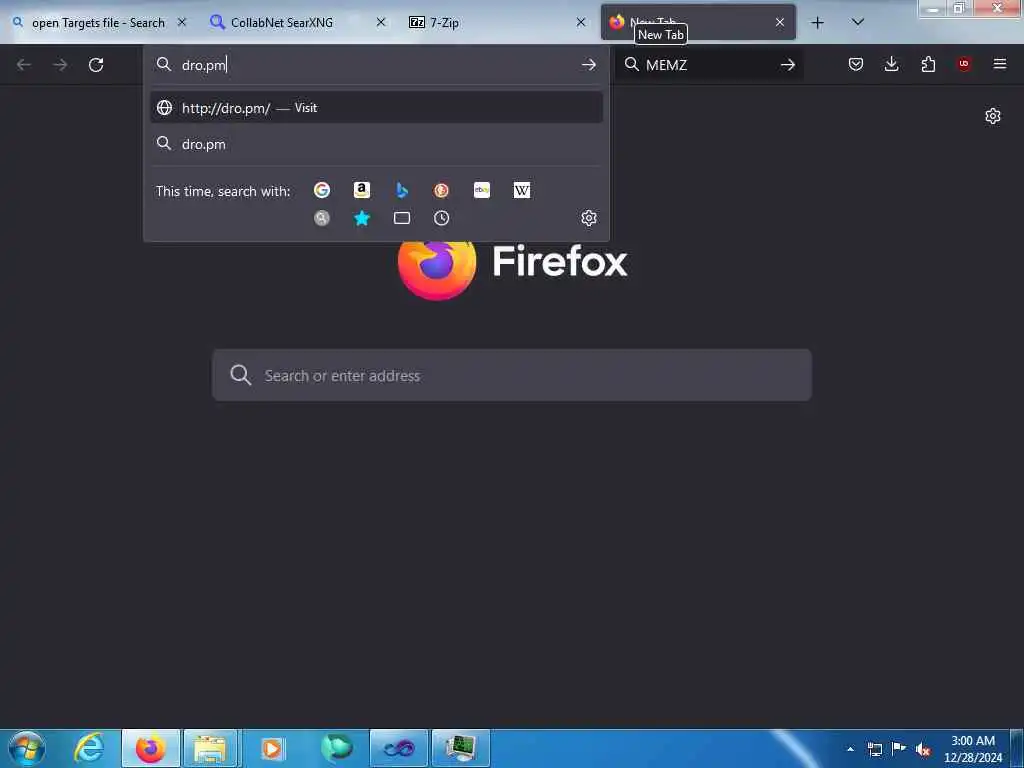Open the green-monitor app on taskbar
Image resolution: width=1024 pixels, height=768 pixels.
(x=460, y=748)
